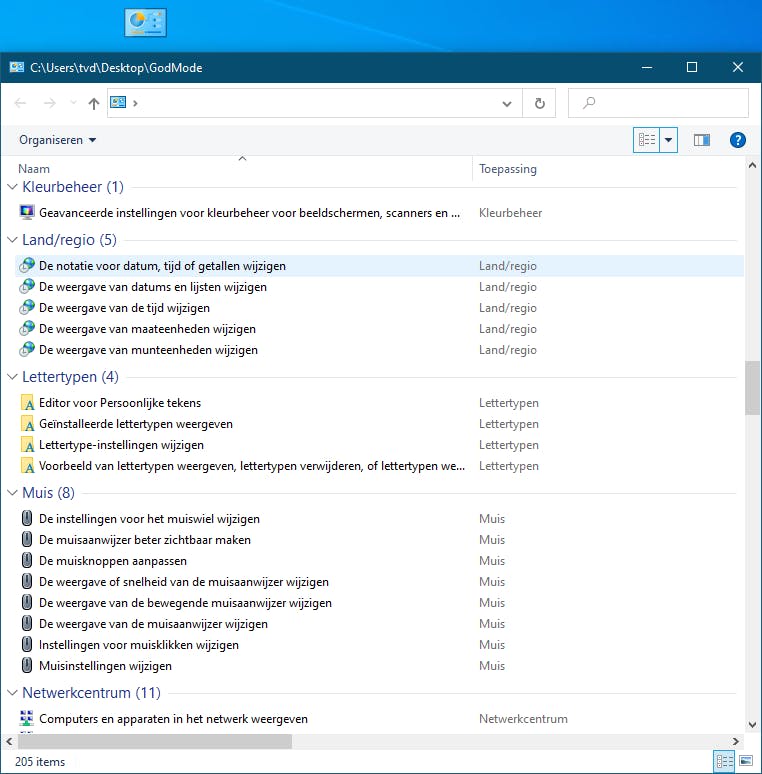Click the vertical scrollbar down arrow
Image resolution: width=762 pixels, height=774 pixels.
[x=752, y=725]
